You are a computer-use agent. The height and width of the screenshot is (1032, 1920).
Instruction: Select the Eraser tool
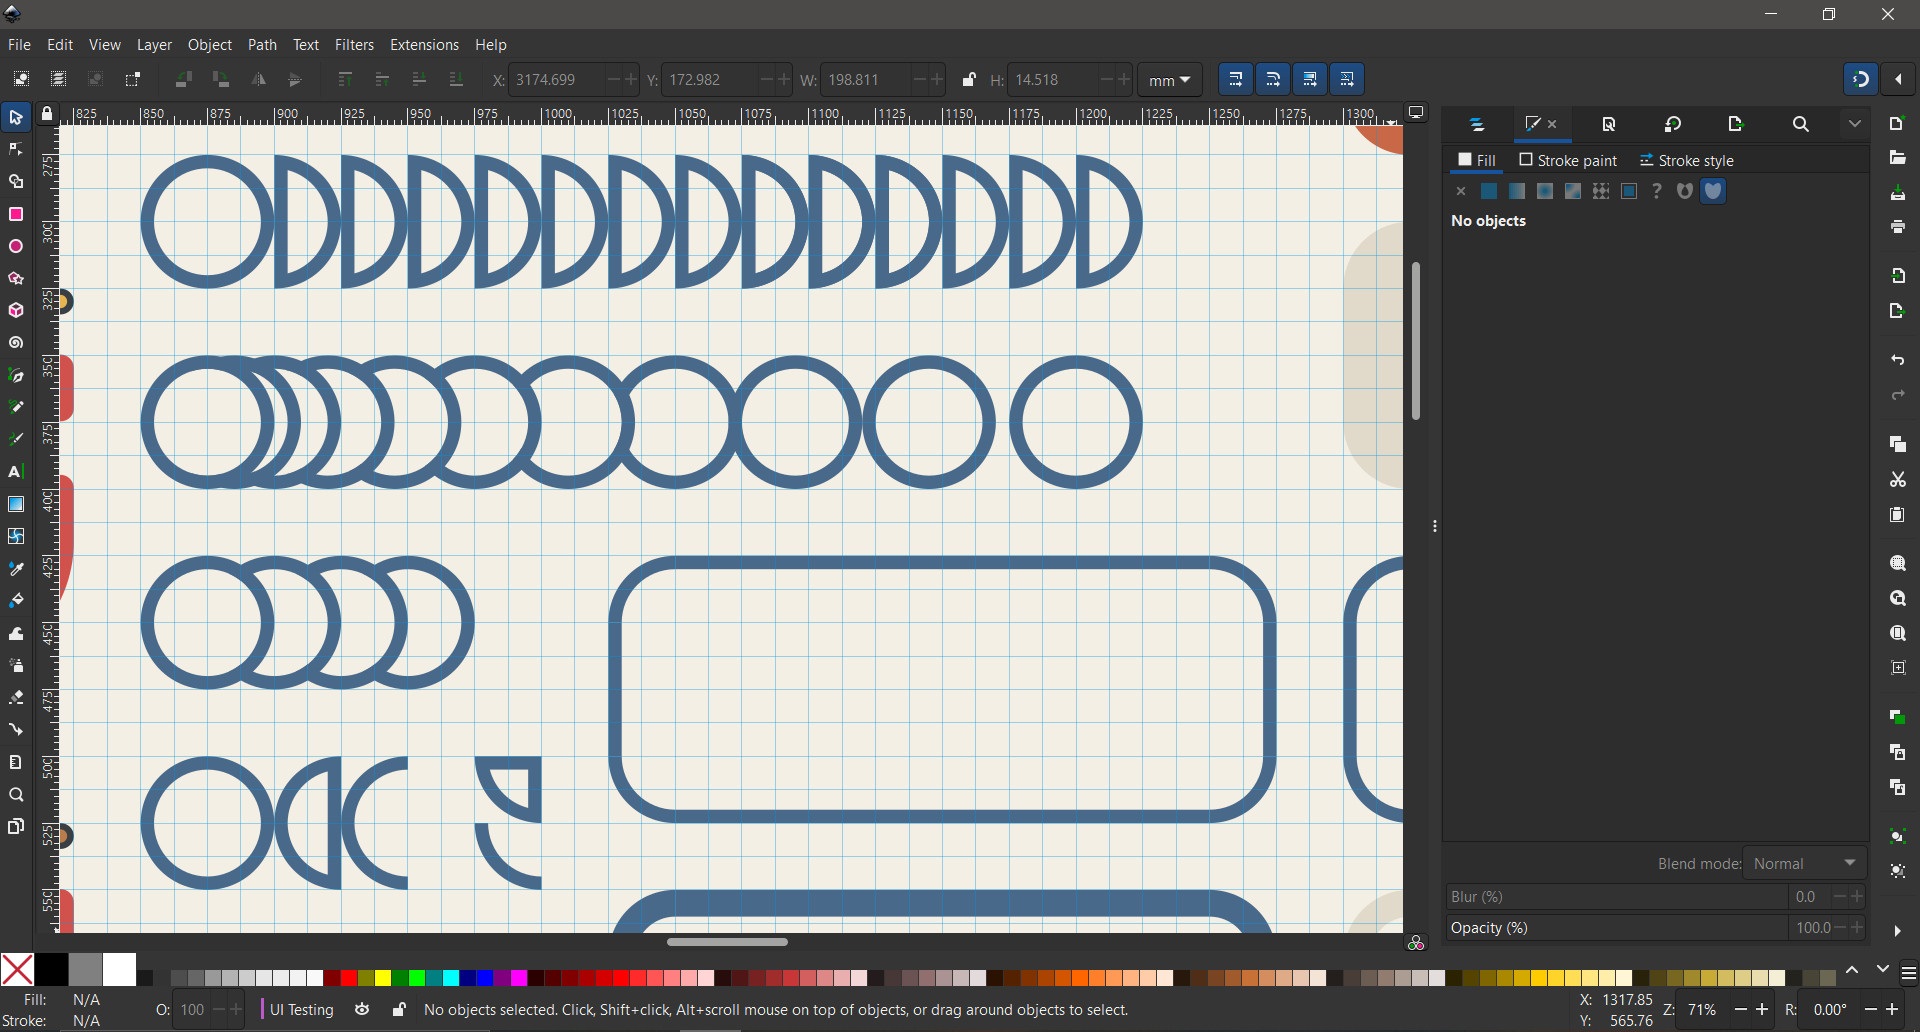tap(16, 698)
